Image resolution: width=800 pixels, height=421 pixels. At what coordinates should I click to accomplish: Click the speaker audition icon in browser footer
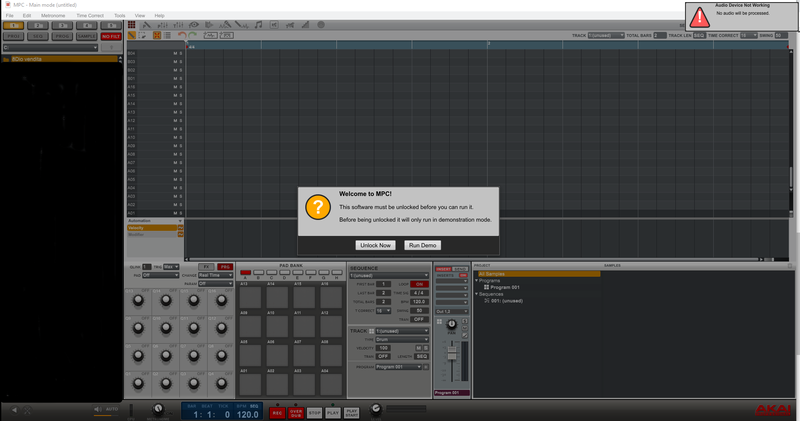pyautogui.click(x=97, y=409)
